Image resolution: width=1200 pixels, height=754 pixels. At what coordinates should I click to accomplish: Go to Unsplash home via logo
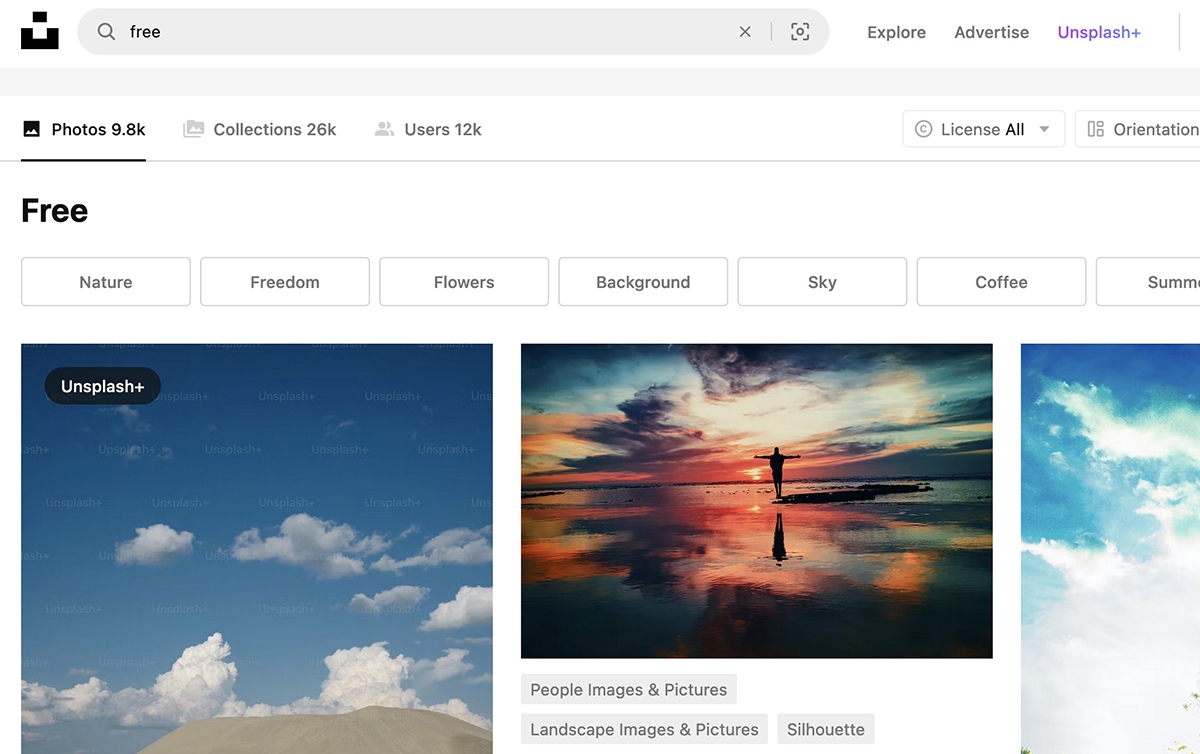coord(40,31)
